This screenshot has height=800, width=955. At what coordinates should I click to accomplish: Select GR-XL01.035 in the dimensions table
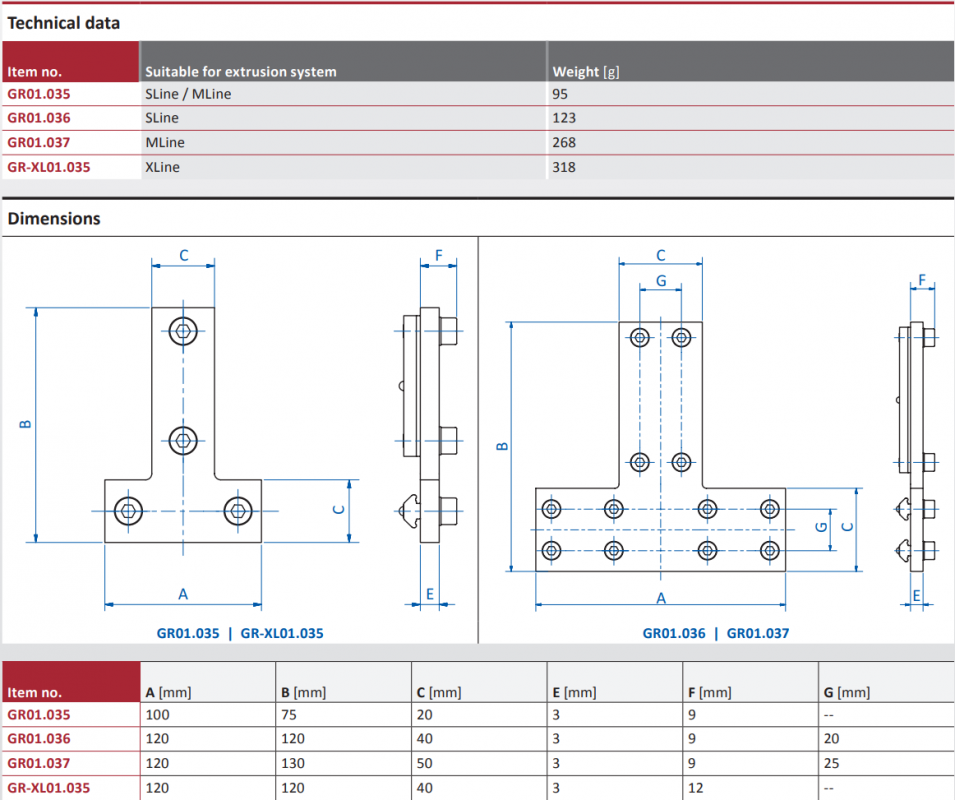tap(49, 788)
